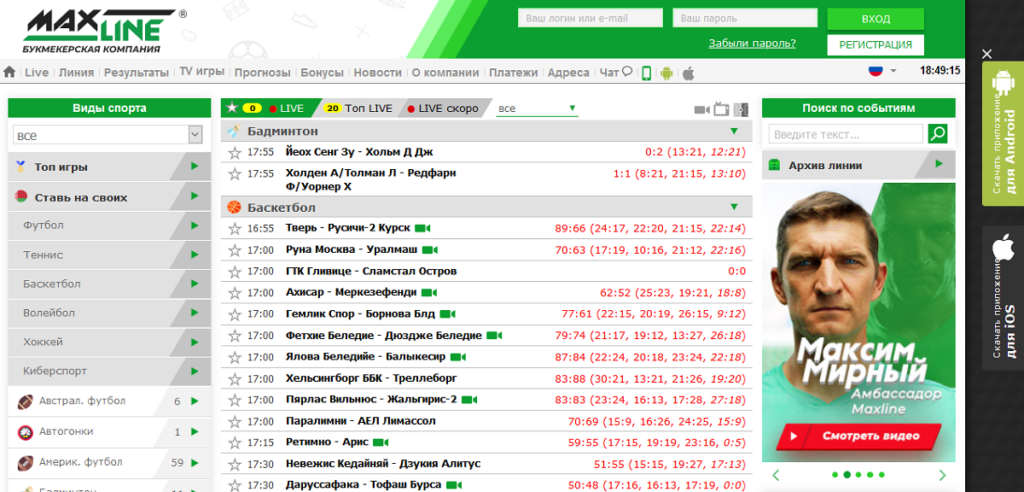Click the ВХОД login button
1024x492 pixels.
tap(875, 19)
